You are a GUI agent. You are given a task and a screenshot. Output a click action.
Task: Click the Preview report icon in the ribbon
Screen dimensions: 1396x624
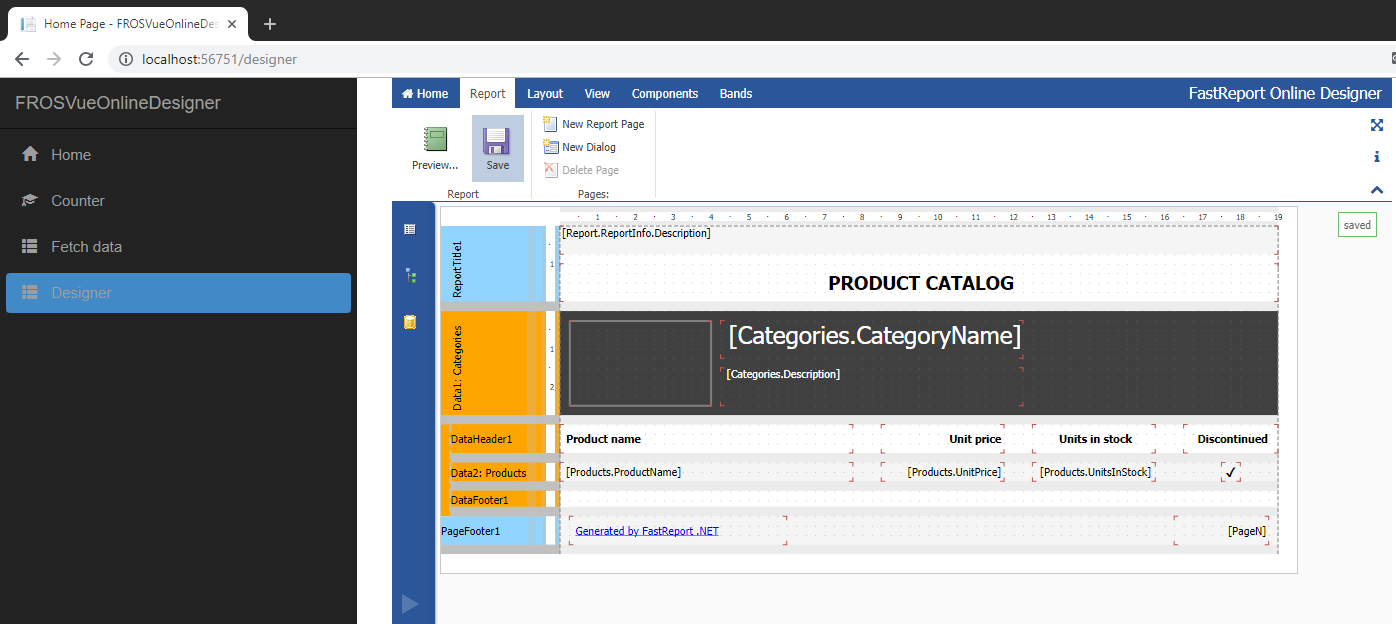pyautogui.click(x=434, y=140)
